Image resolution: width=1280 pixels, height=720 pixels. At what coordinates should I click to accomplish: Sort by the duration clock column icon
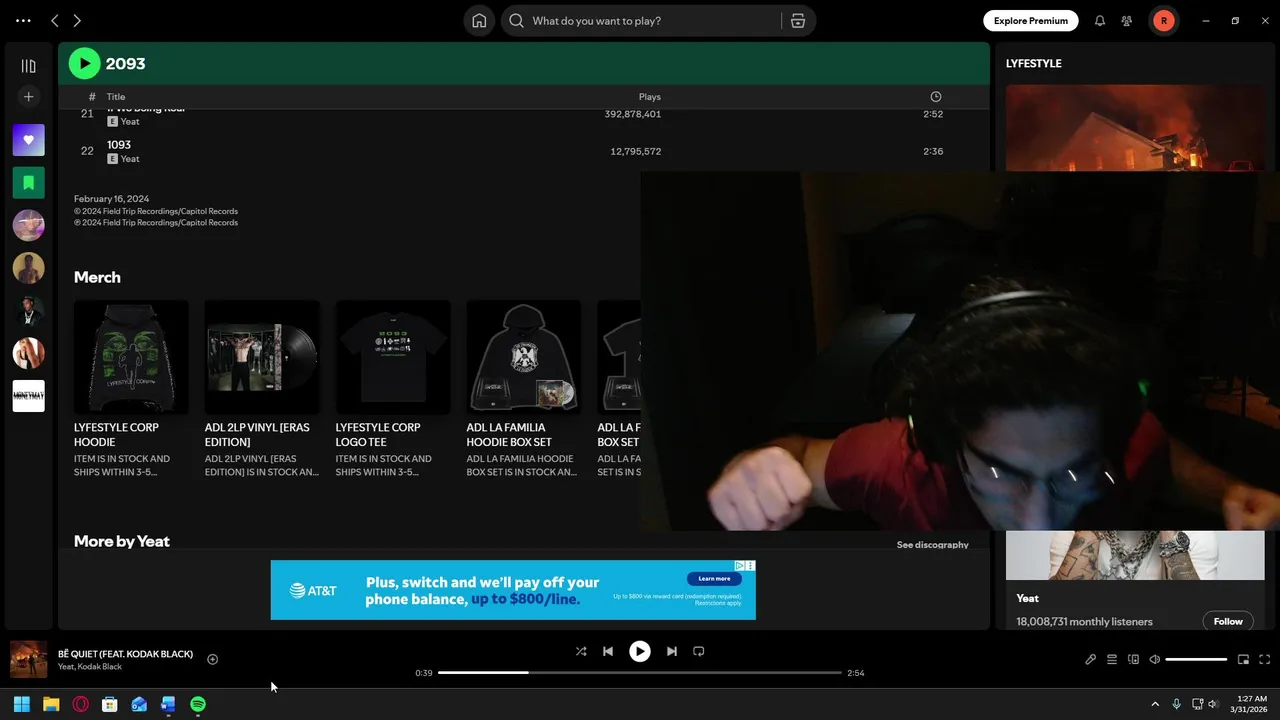936,97
